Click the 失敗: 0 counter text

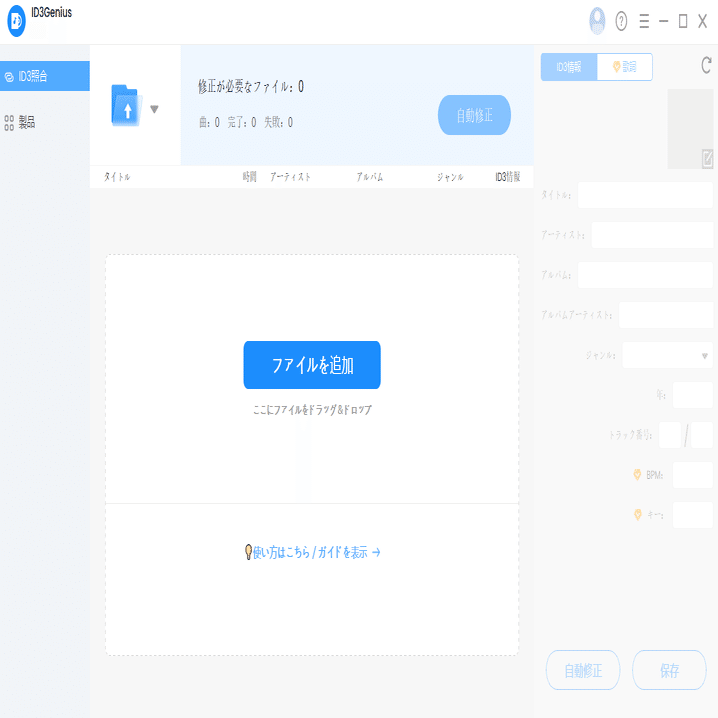tap(278, 122)
